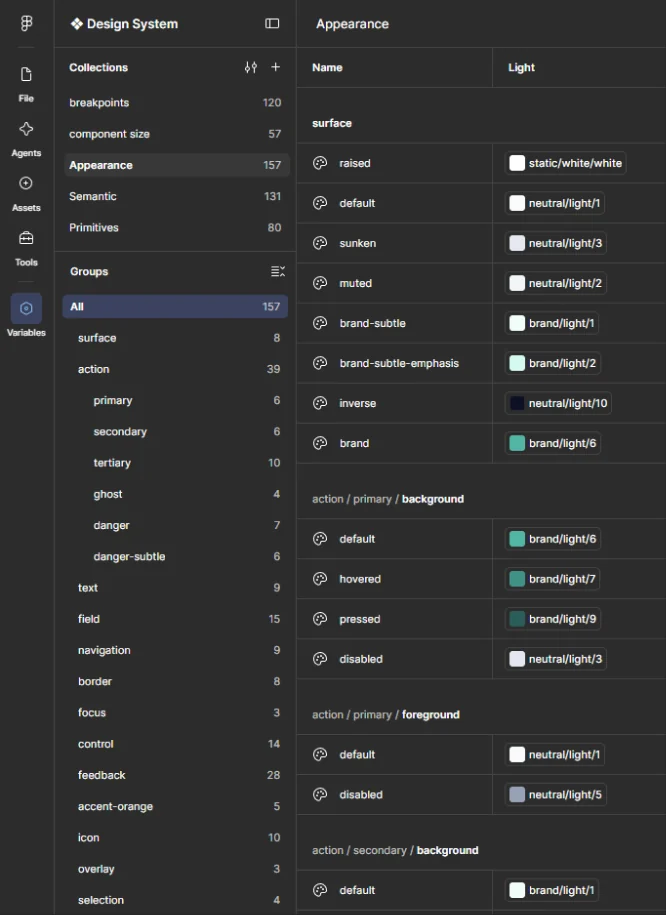666x915 pixels.
Task: Select the All group
Action: tap(175, 306)
